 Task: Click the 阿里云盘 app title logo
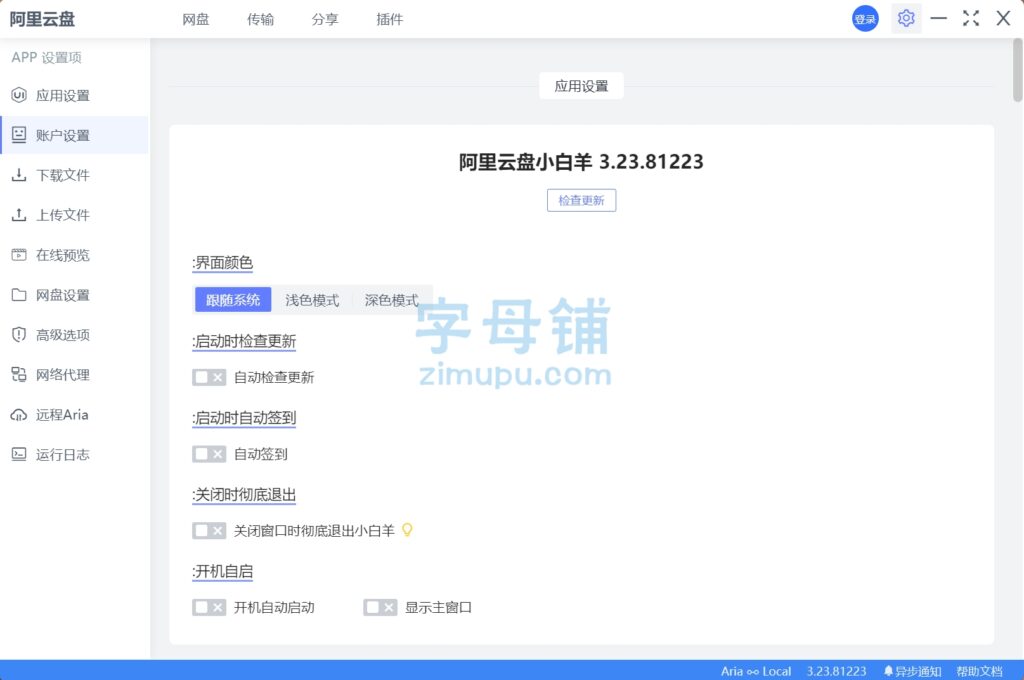coord(42,19)
